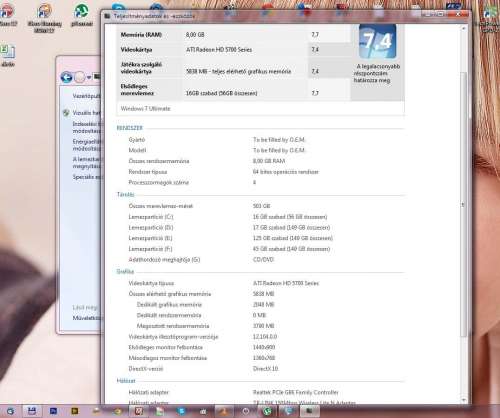Click the Tárolás section header

(x=125, y=194)
